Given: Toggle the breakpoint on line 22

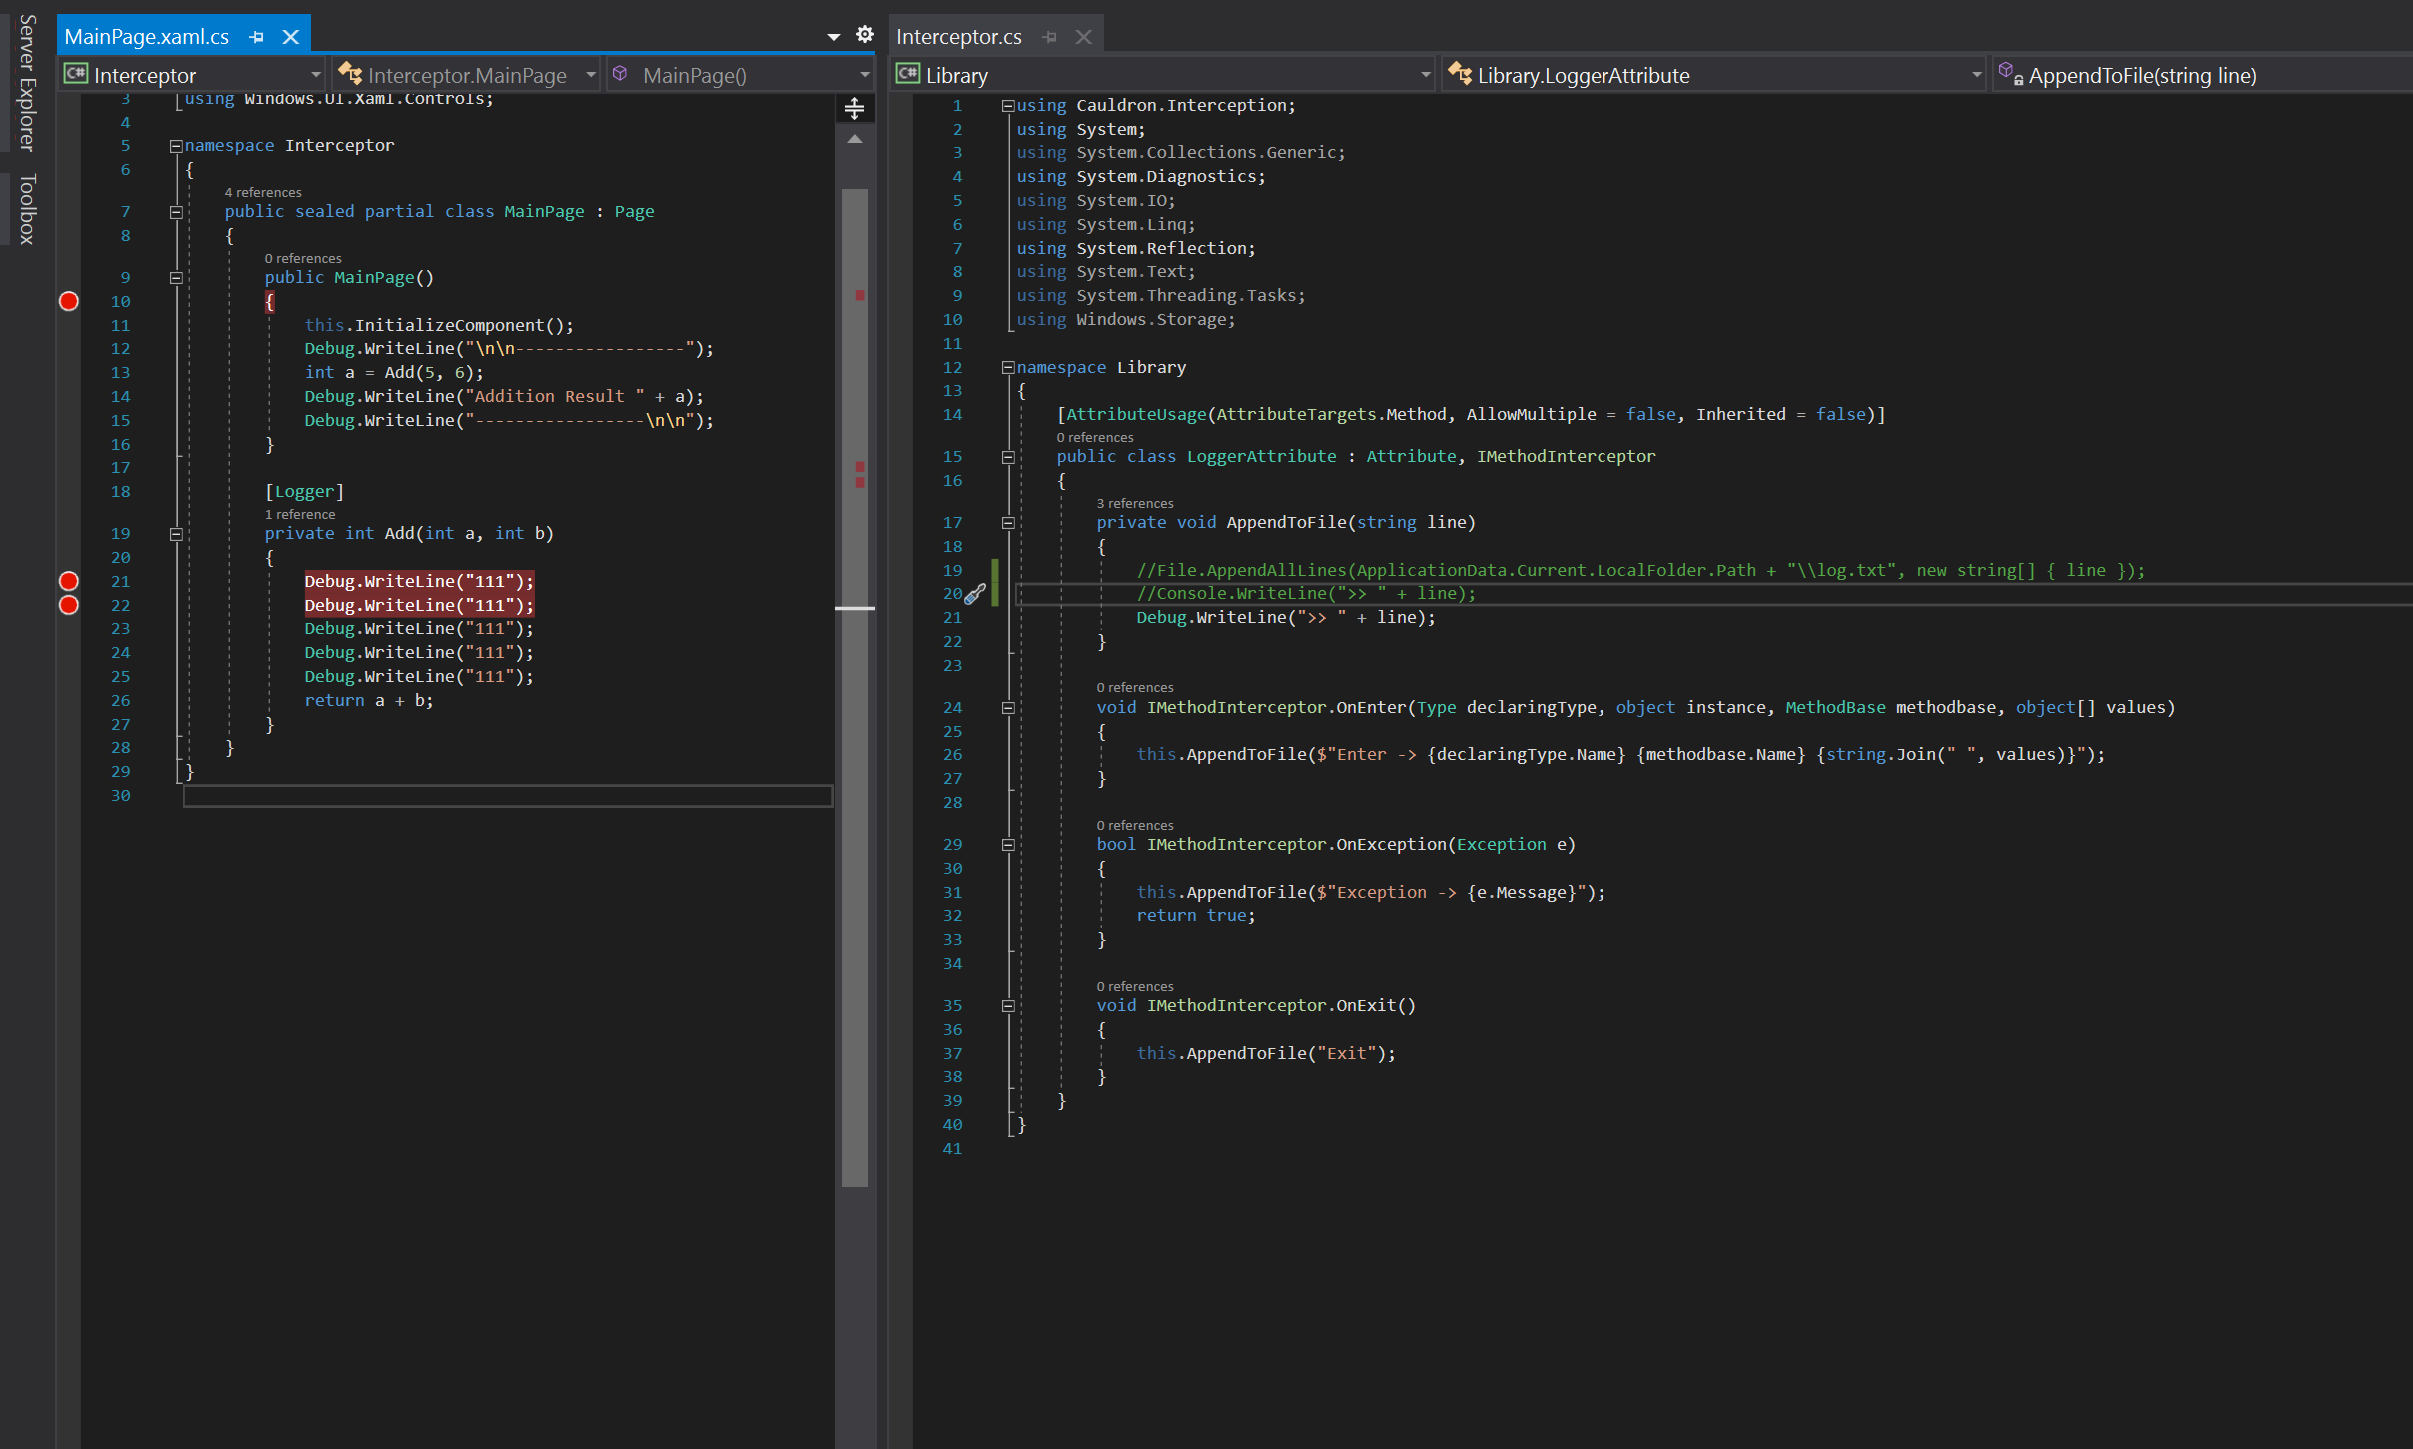Looking at the screenshot, I should pyautogui.click(x=68, y=605).
